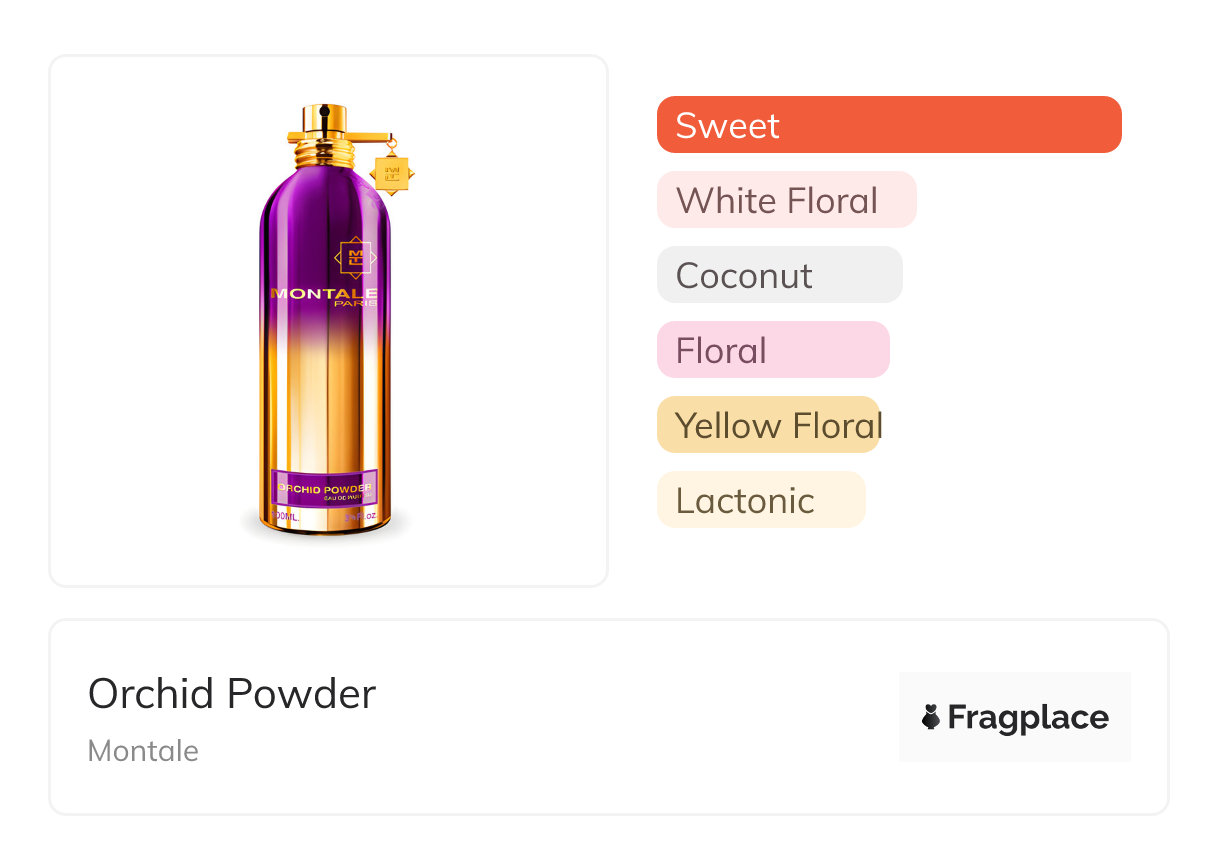Click the Fragplace perfume bottle logo icon

click(931, 717)
